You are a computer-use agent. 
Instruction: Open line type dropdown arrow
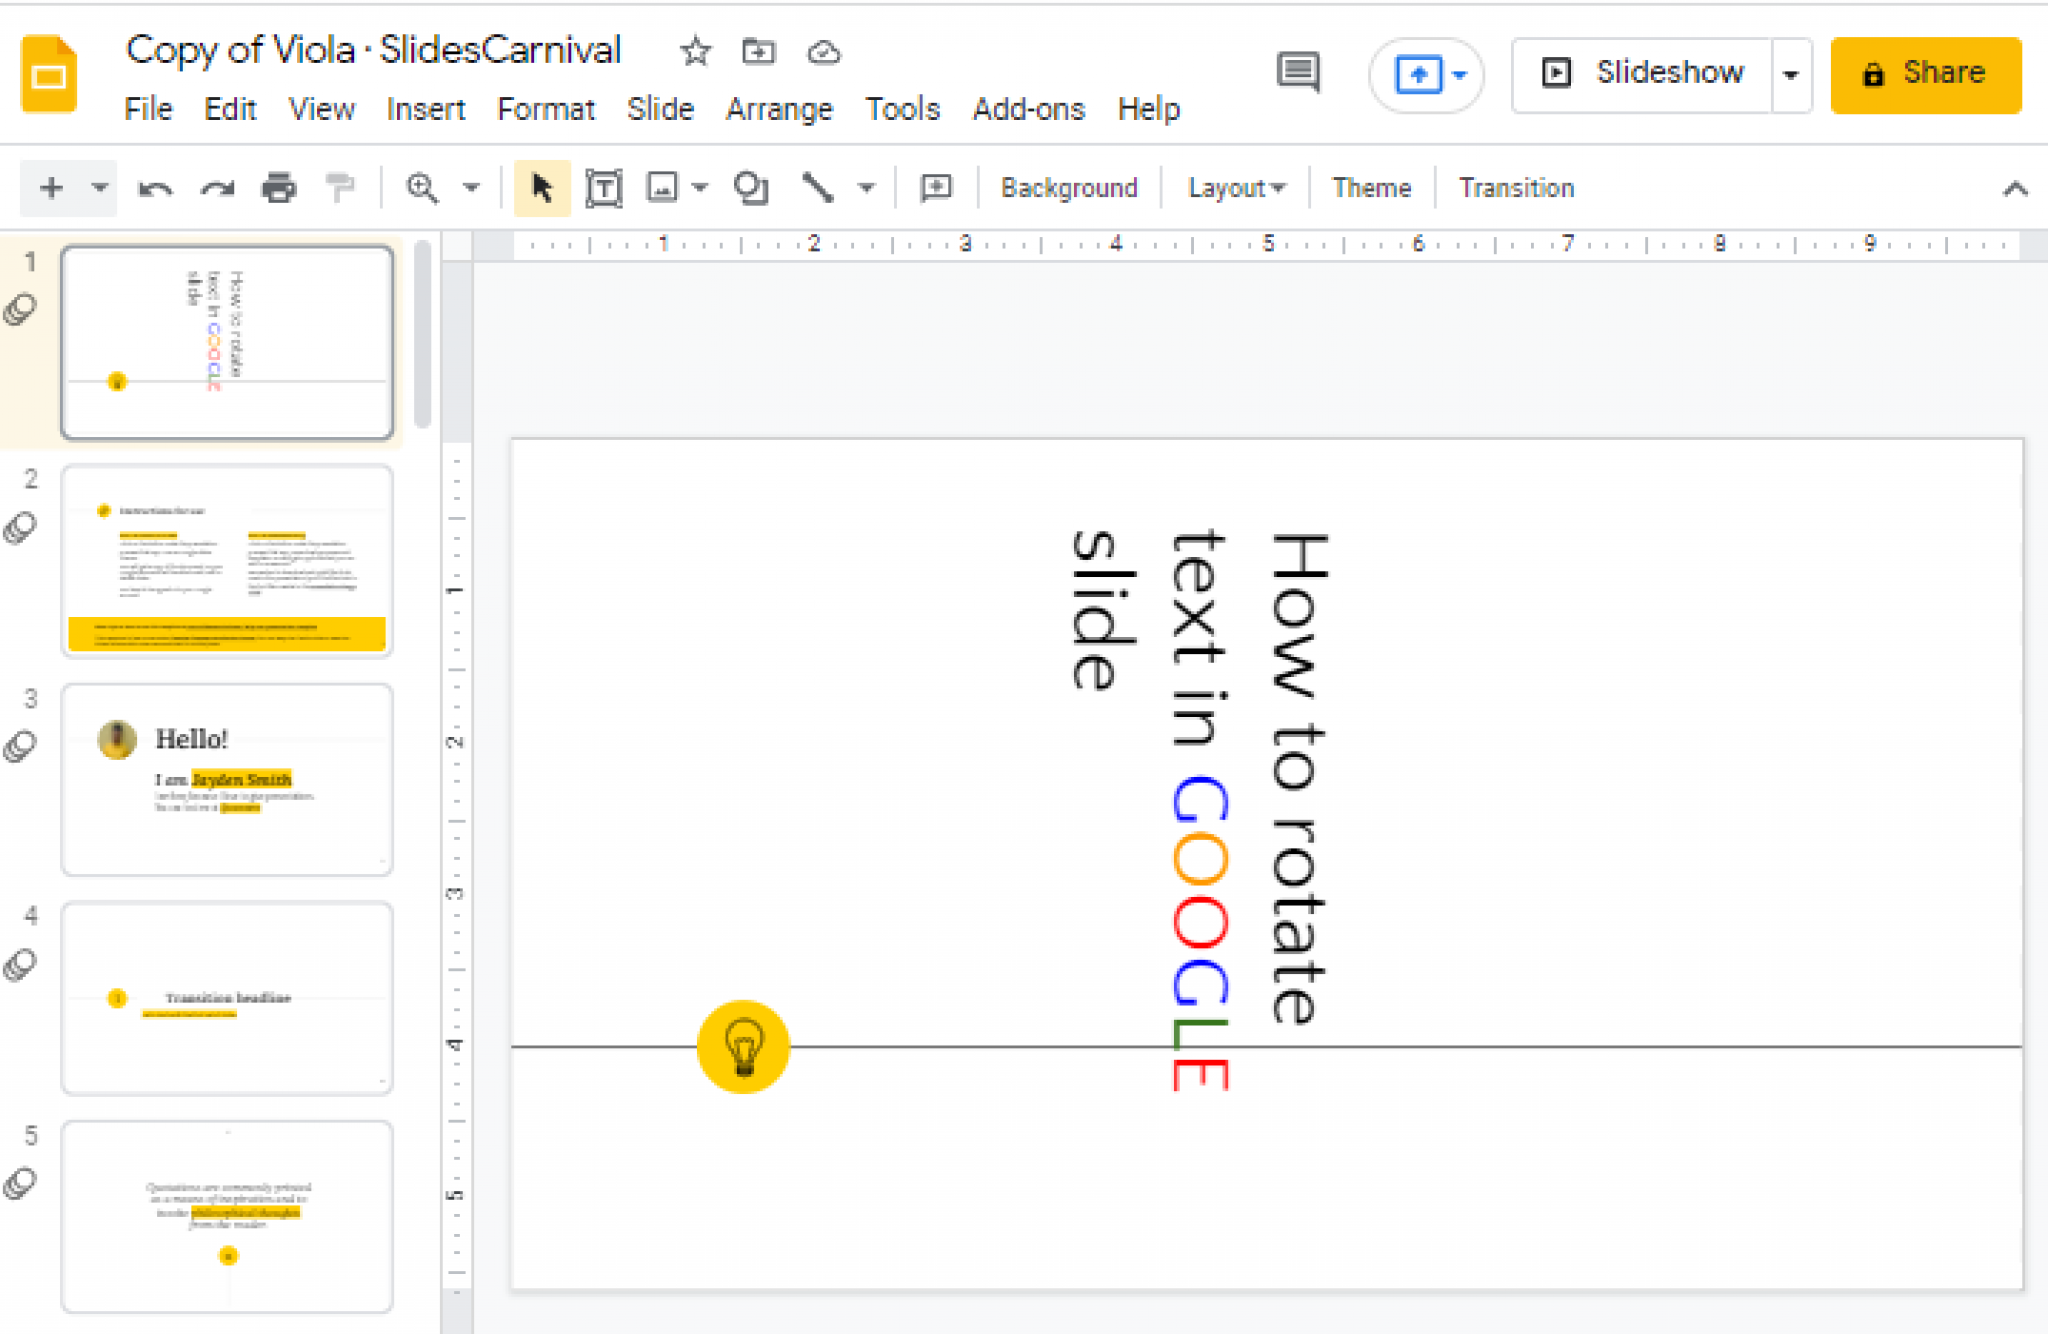[x=866, y=187]
